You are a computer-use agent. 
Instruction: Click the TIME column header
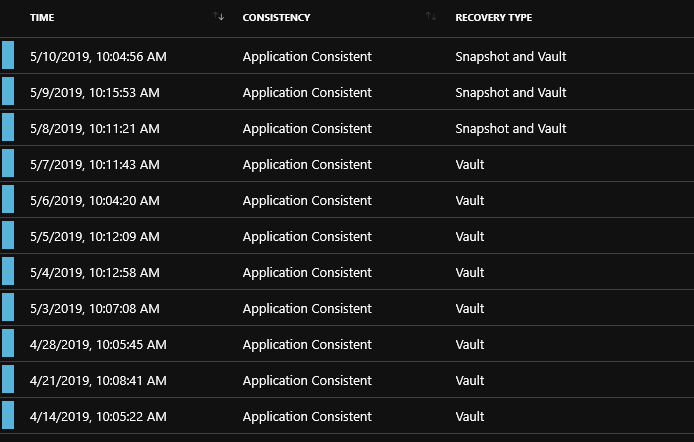click(x=42, y=18)
